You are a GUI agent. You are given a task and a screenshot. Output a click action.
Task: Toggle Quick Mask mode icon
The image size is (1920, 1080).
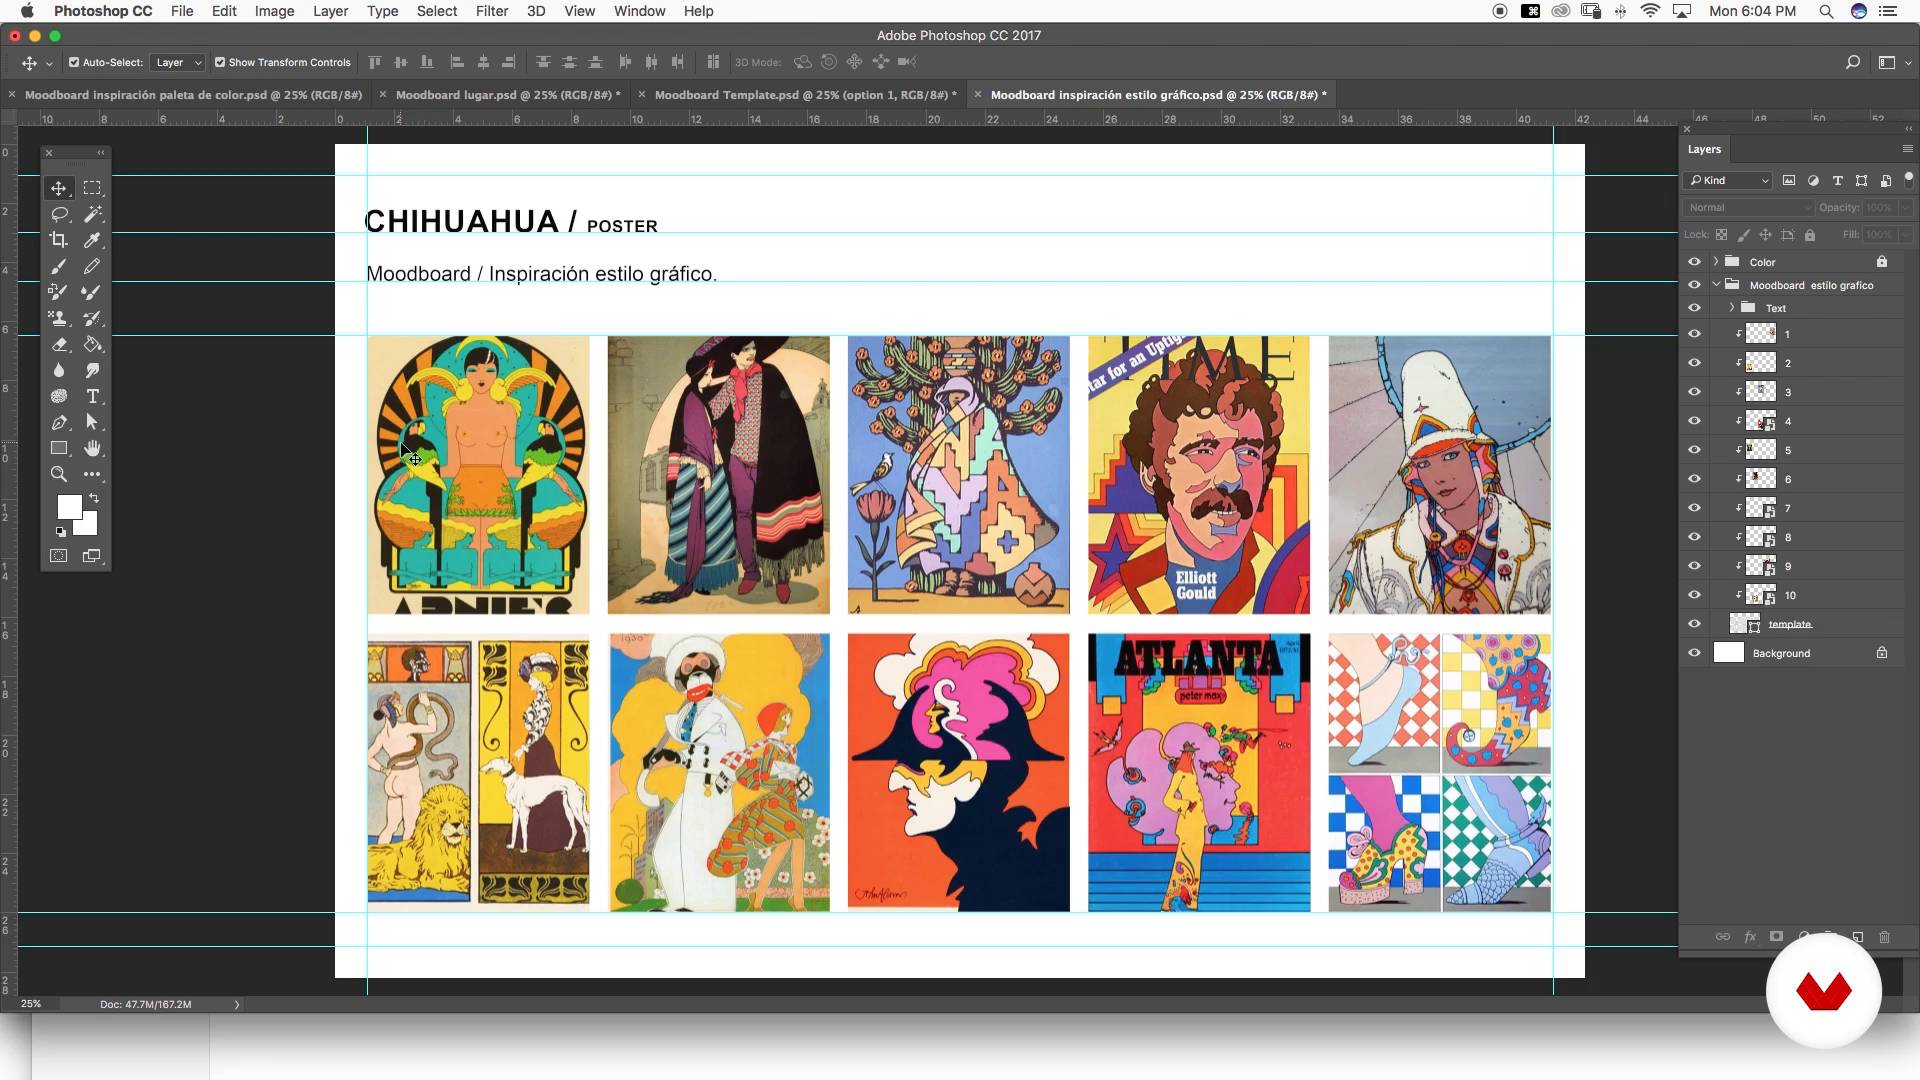click(59, 556)
